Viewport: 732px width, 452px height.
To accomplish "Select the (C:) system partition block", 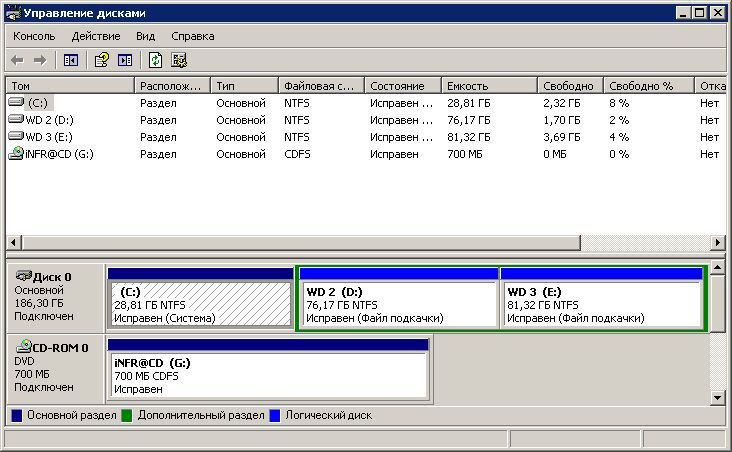I will pyautogui.click(x=198, y=304).
